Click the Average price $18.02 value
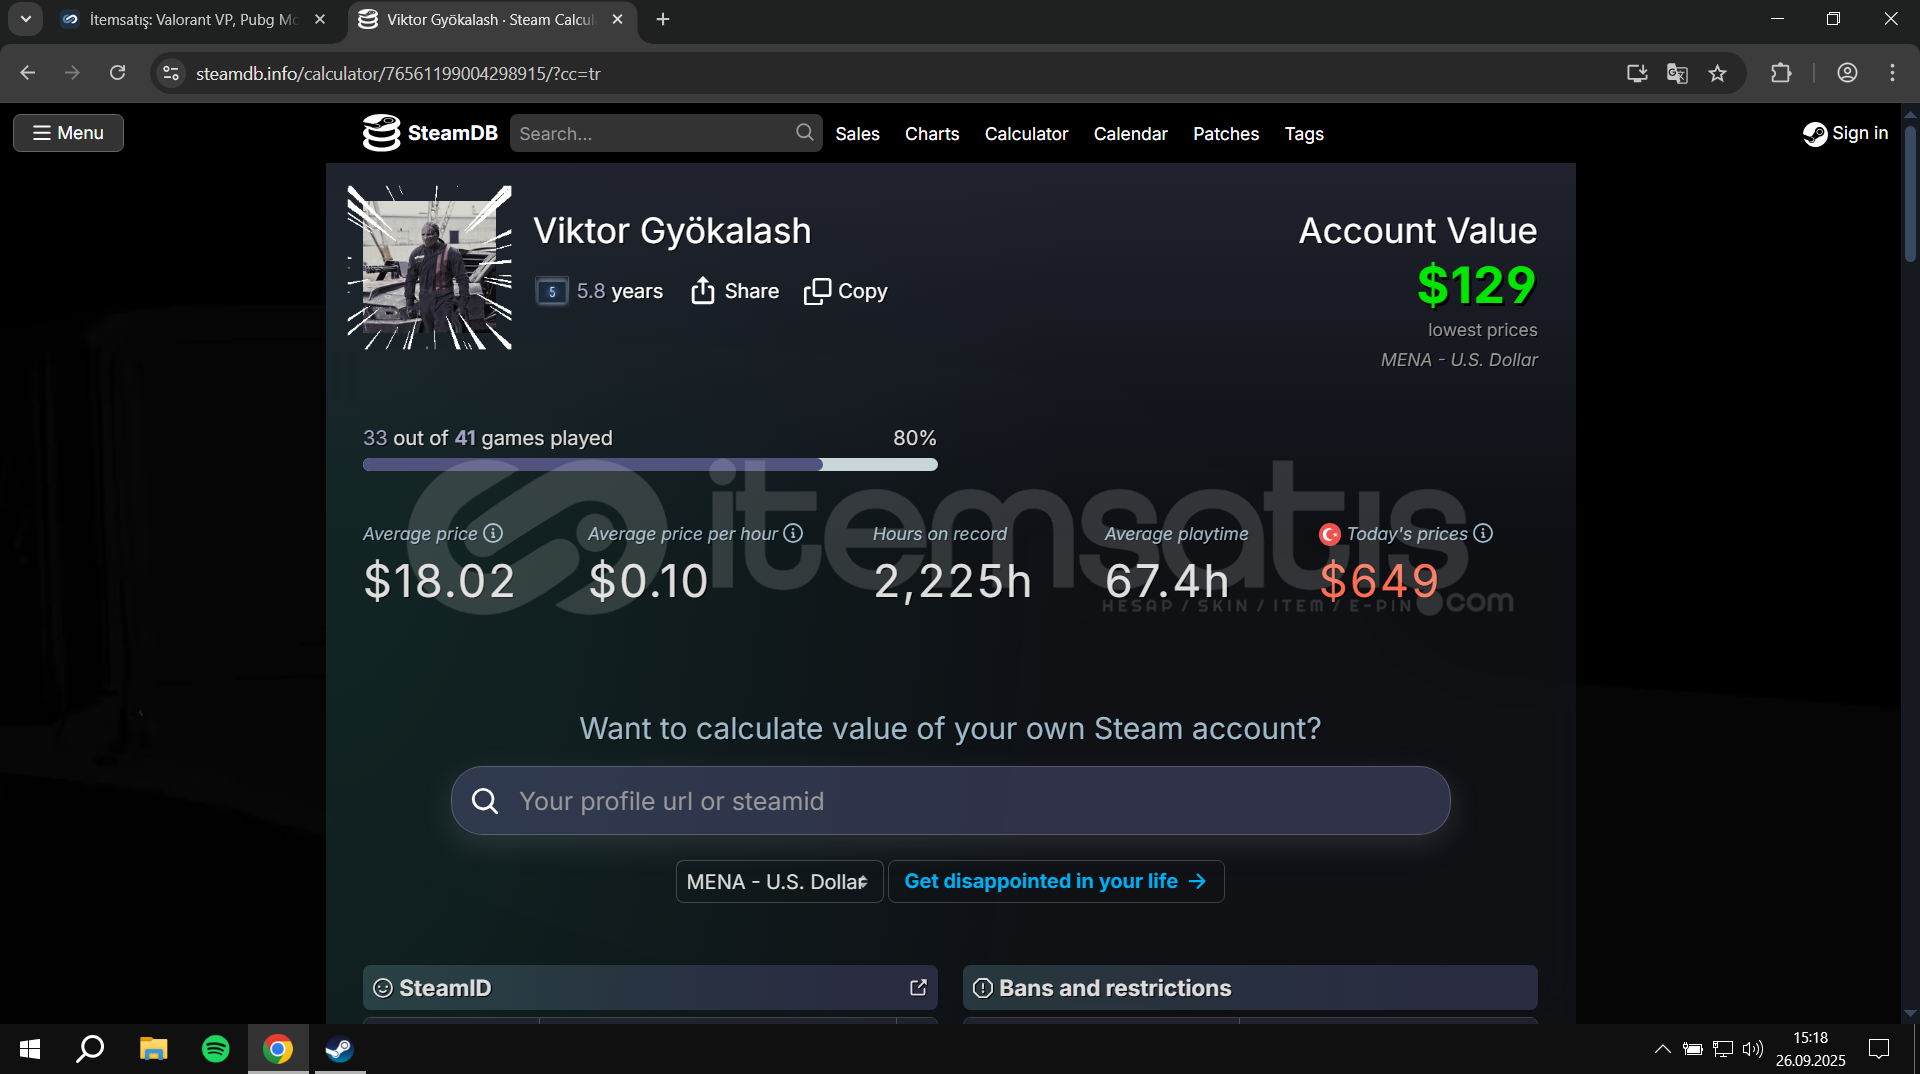Viewport: 1920px width, 1074px height. pos(439,581)
